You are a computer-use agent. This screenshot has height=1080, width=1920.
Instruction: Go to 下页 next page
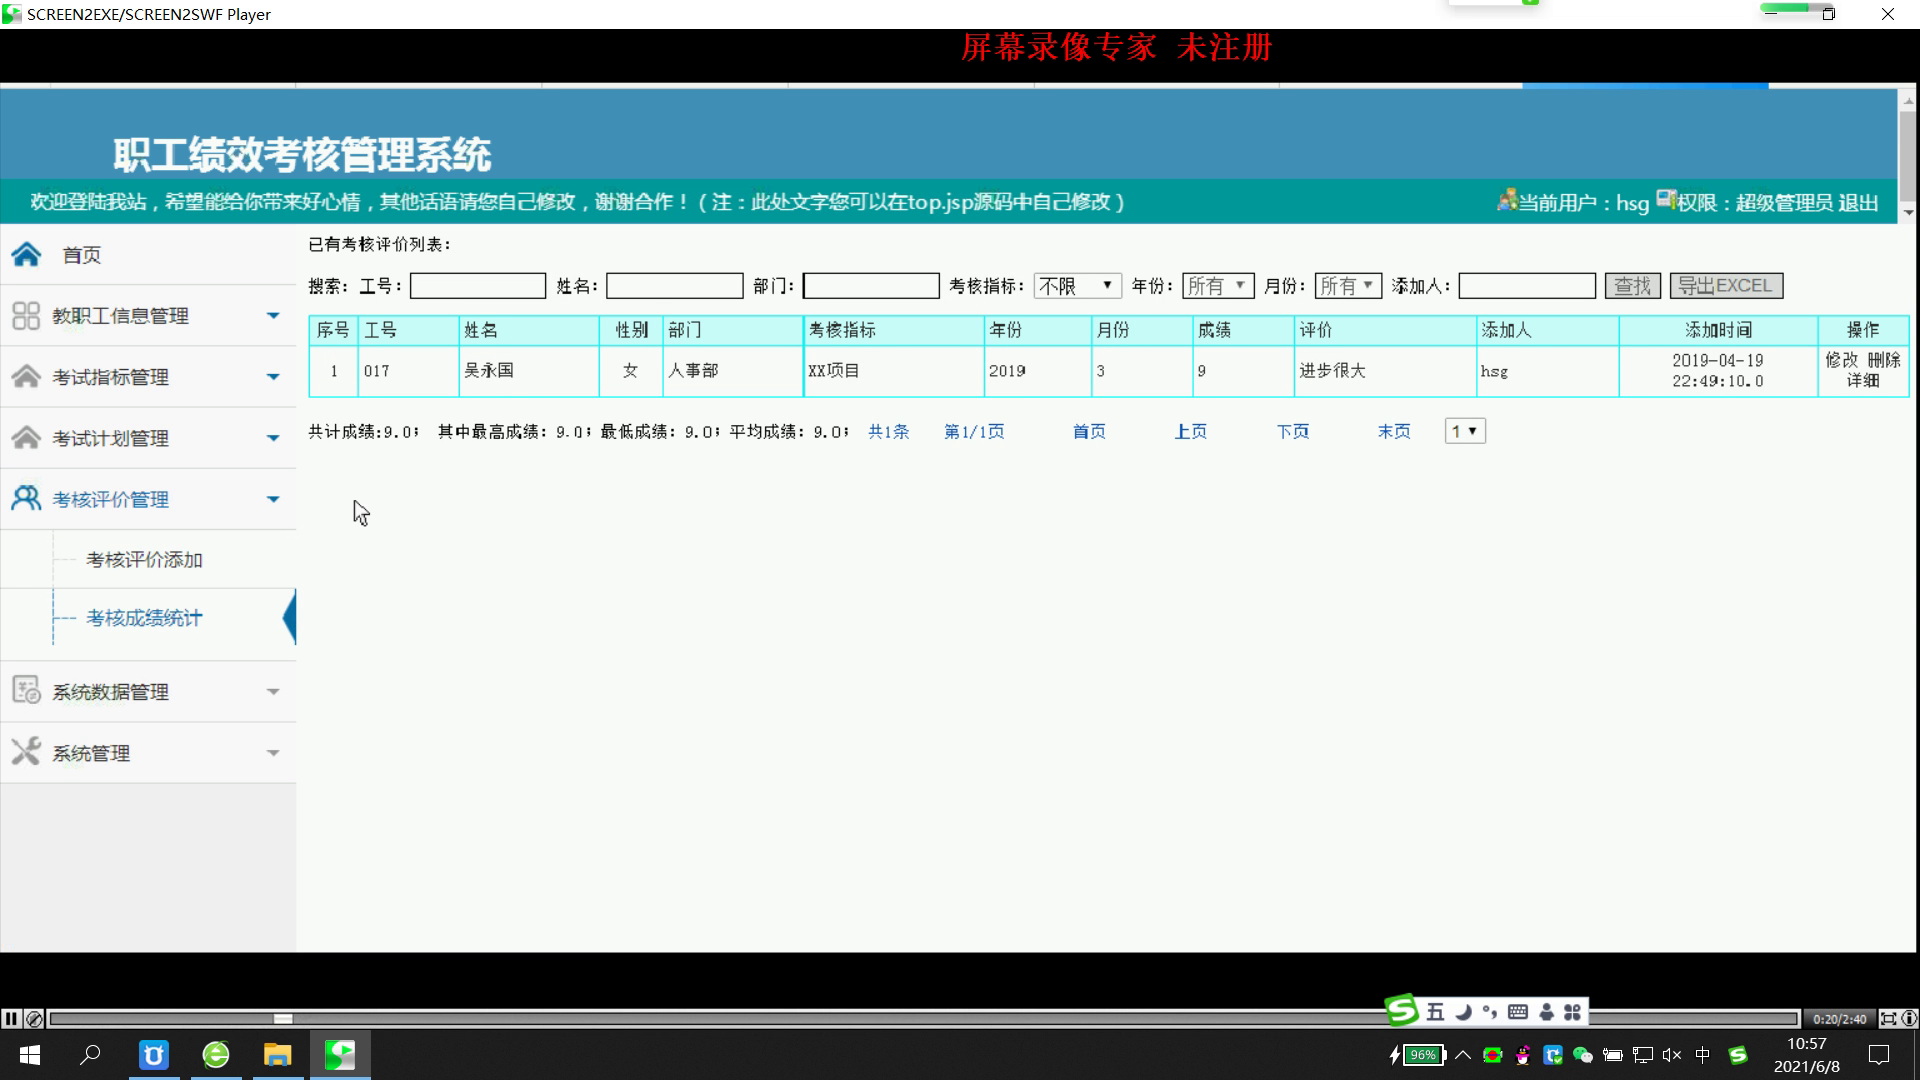(x=1292, y=431)
